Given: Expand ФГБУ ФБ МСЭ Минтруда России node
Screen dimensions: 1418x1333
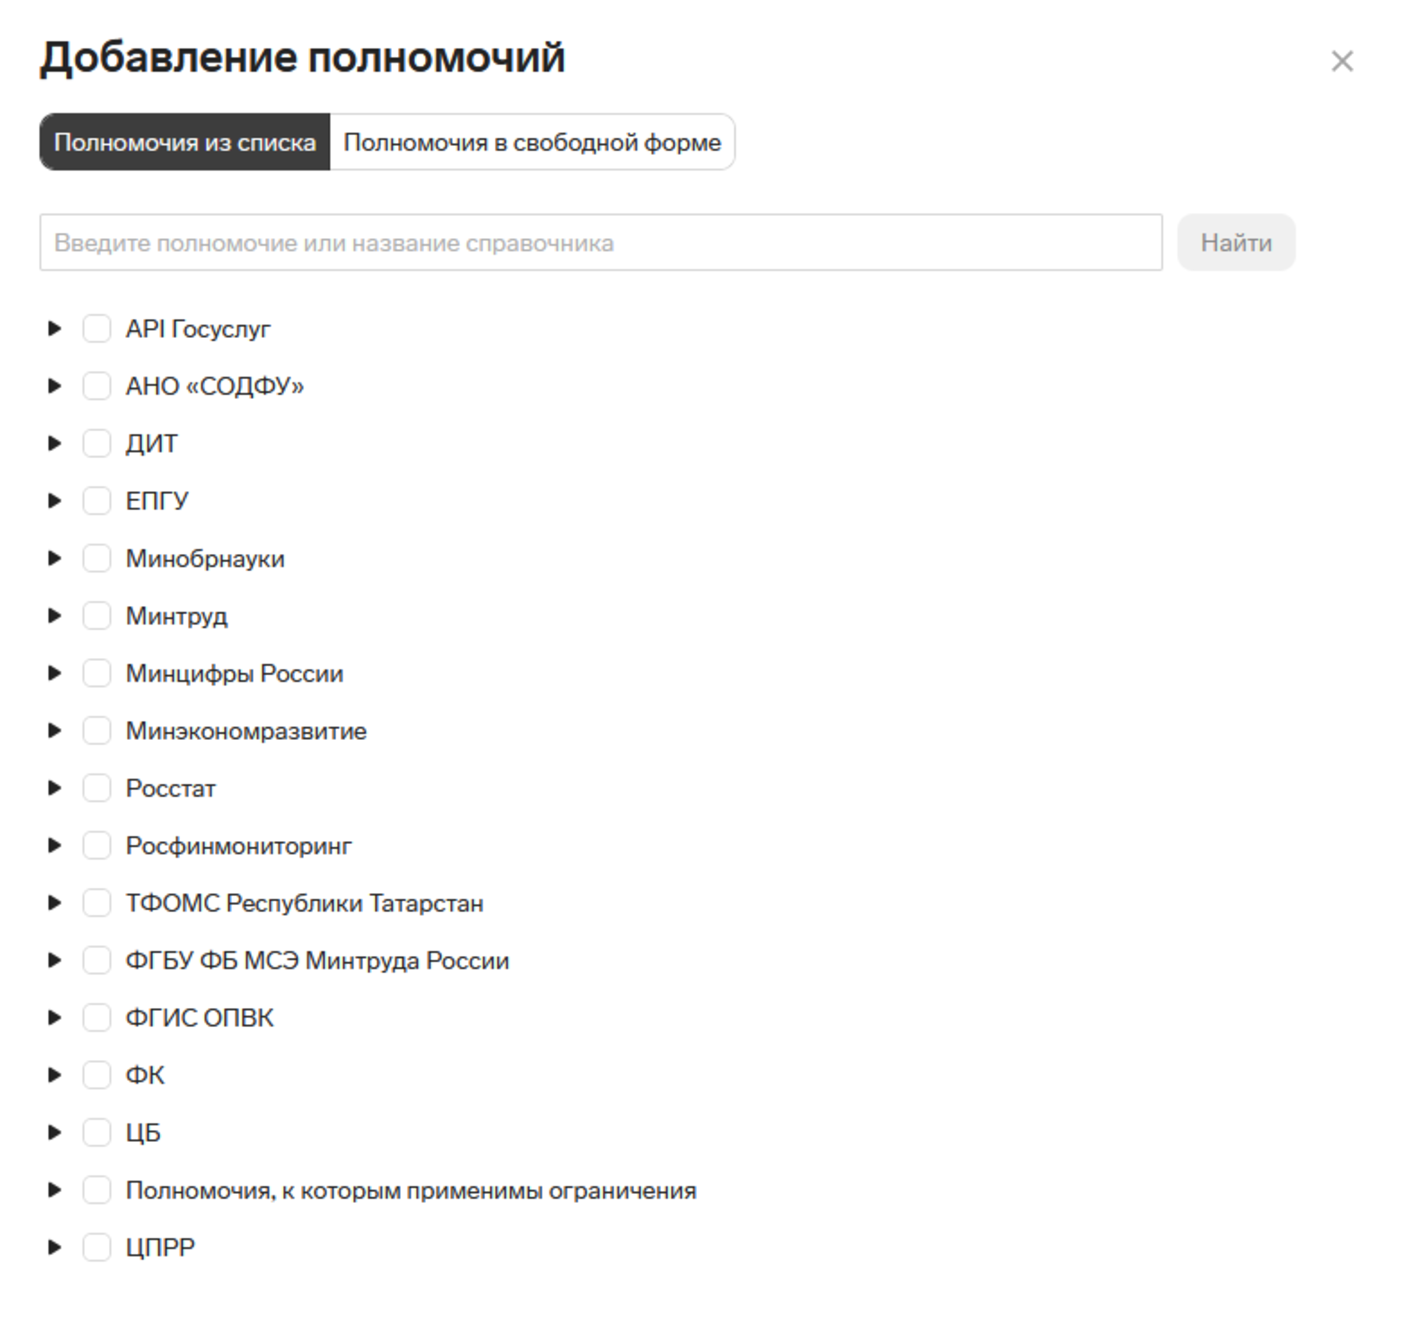Looking at the screenshot, I should tap(55, 960).
